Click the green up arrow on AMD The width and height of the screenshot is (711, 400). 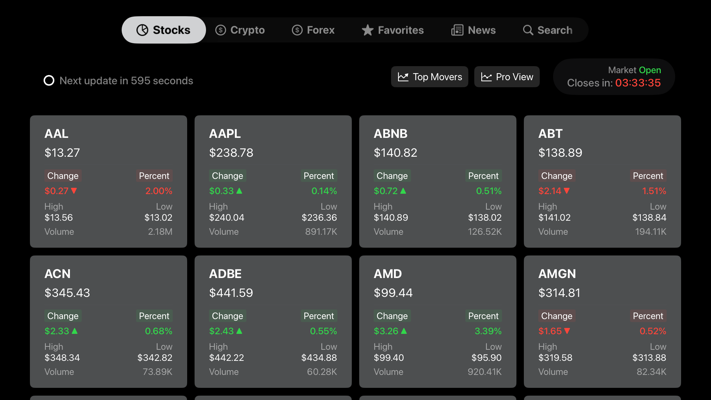click(x=404, y=331)
